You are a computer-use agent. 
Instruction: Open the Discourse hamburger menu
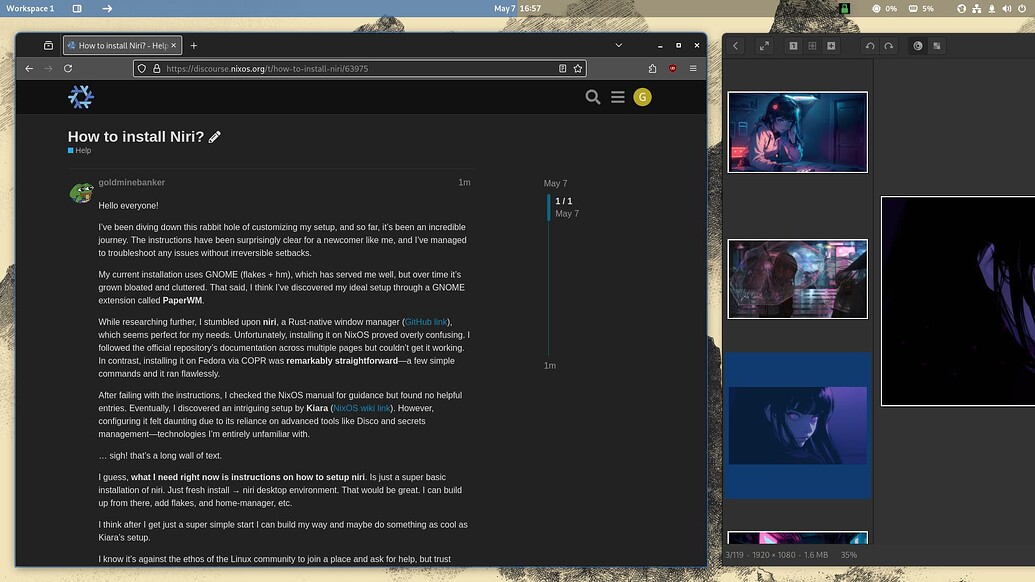[618, 97]
